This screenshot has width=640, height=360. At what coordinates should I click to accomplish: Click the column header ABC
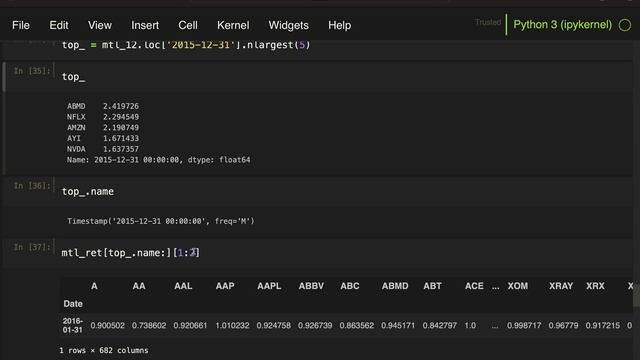click(x=350, y=286)
